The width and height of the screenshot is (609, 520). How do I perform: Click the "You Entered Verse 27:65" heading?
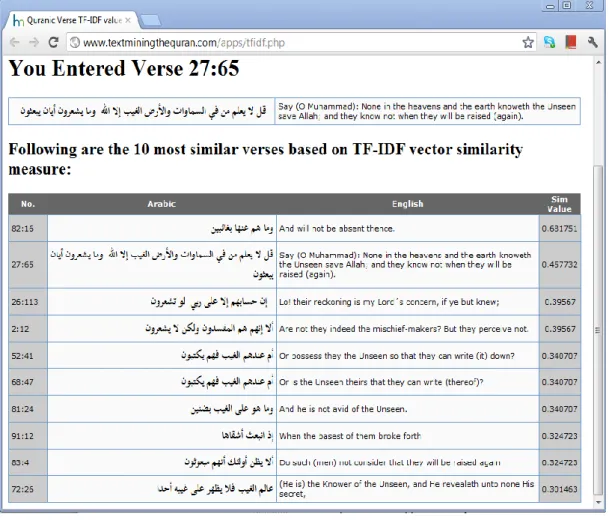(124, 69)
